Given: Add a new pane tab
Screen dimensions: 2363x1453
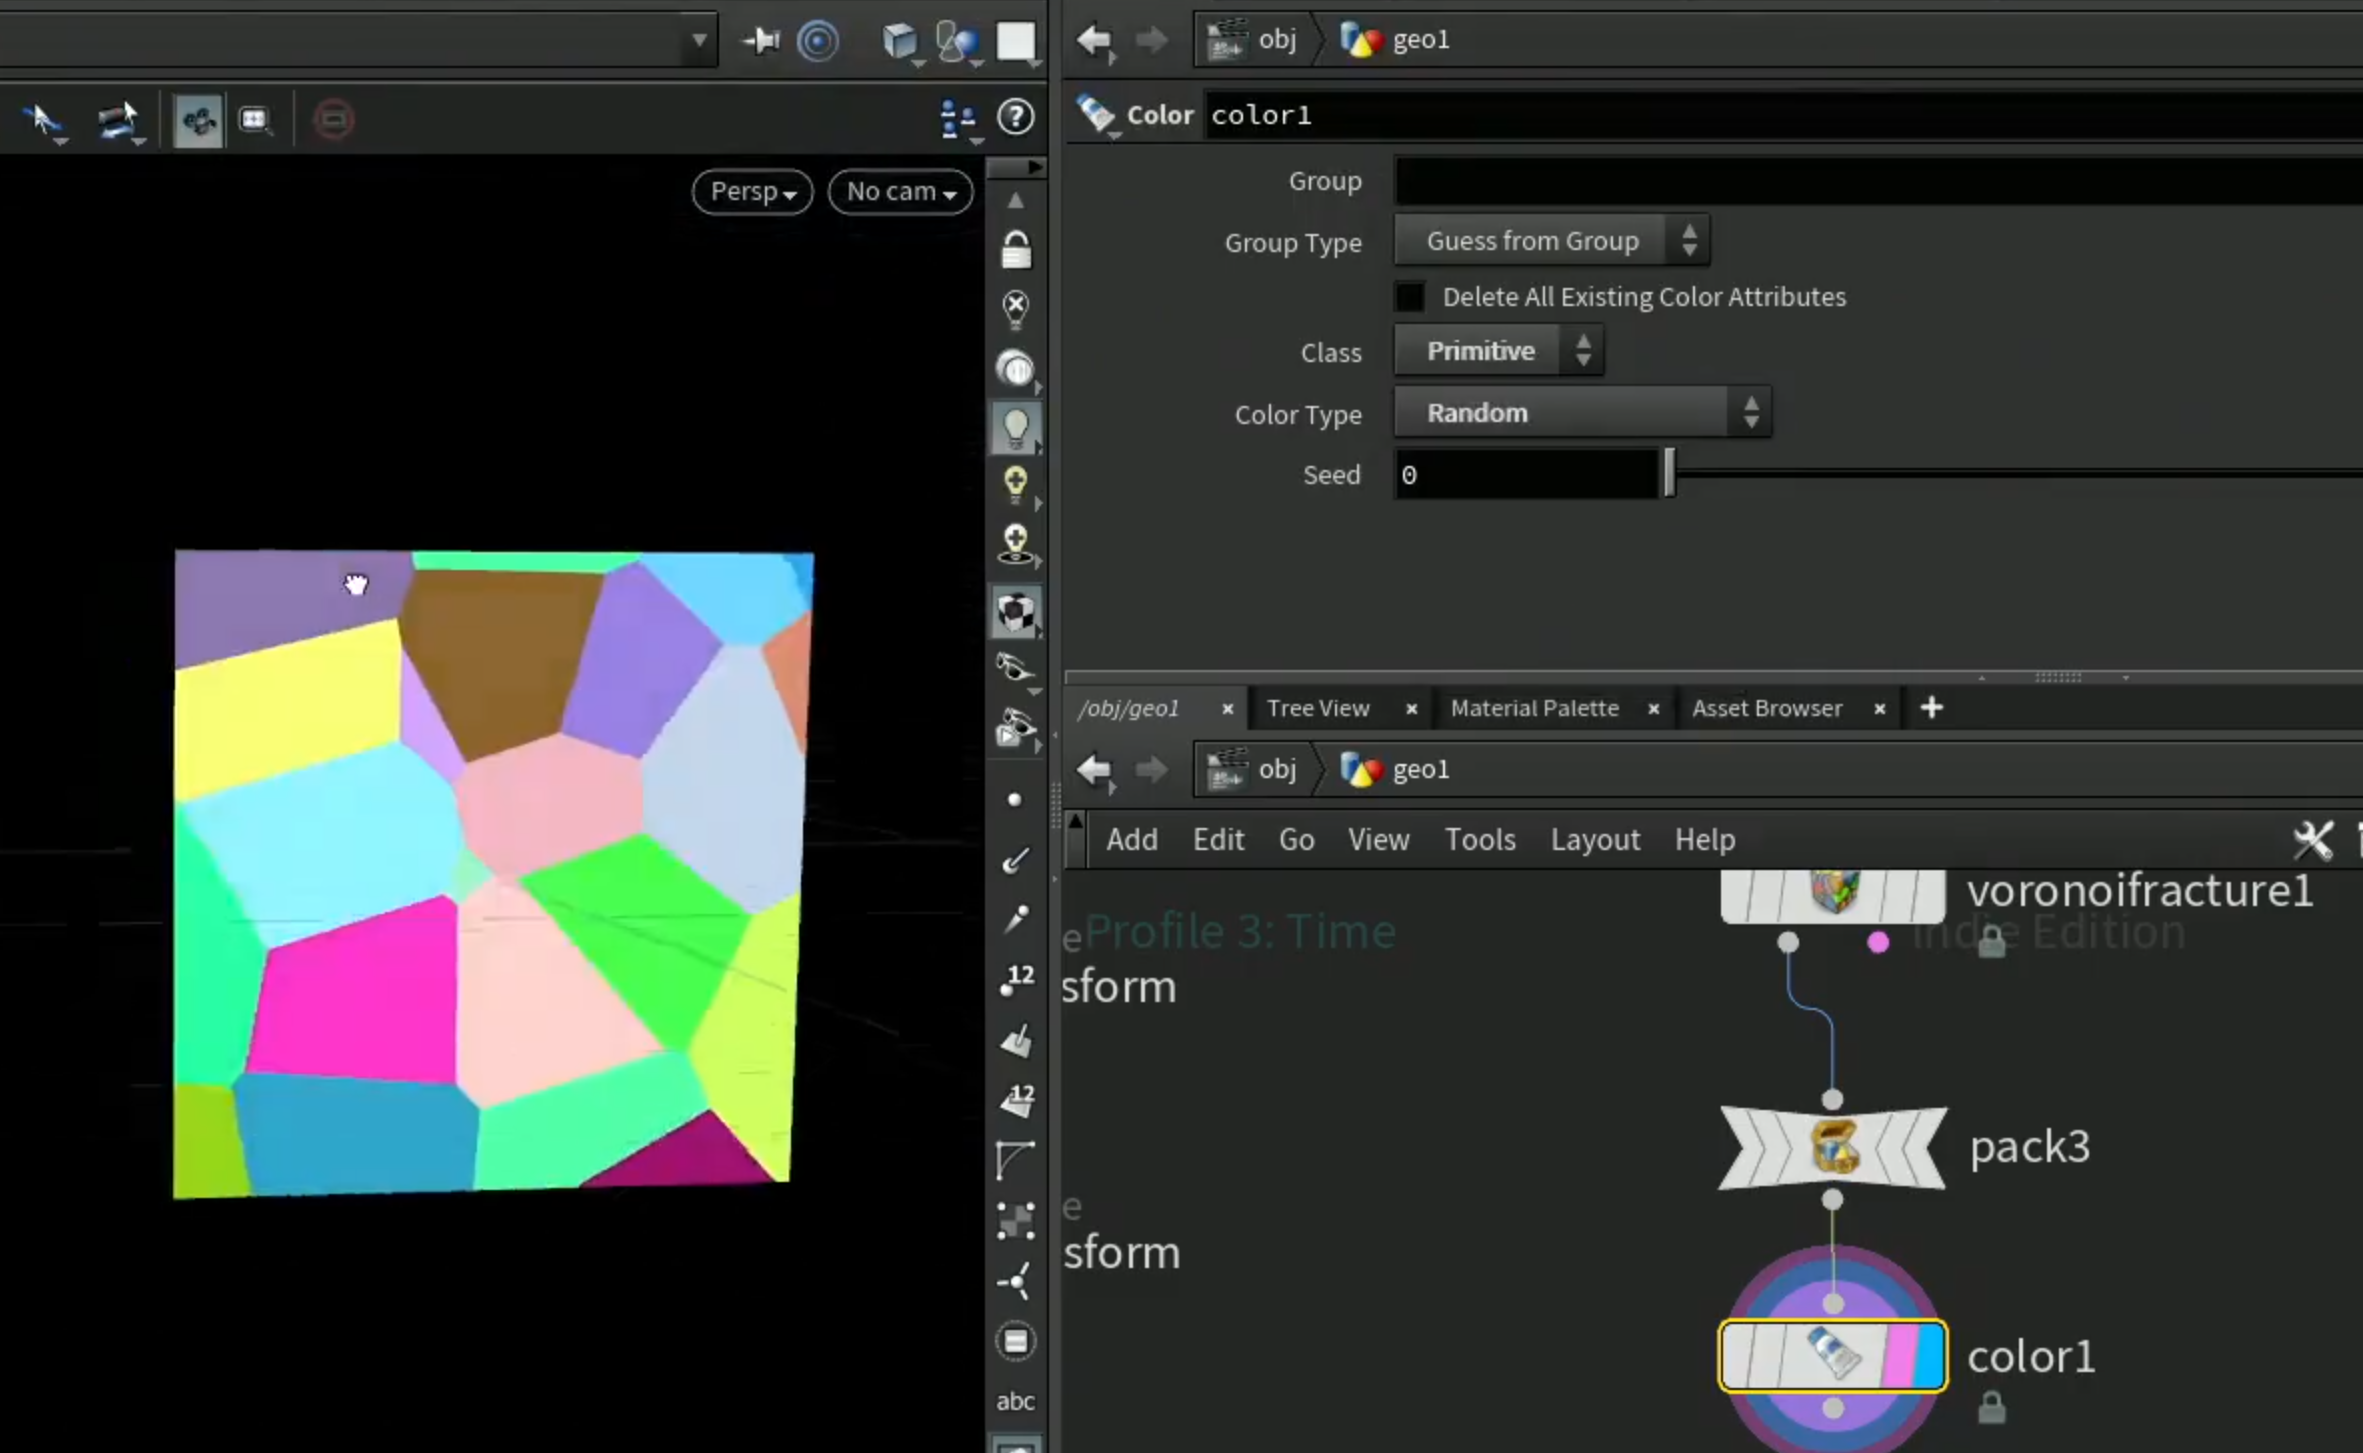Looking at the screenshot, I should tap(1931, 708).
